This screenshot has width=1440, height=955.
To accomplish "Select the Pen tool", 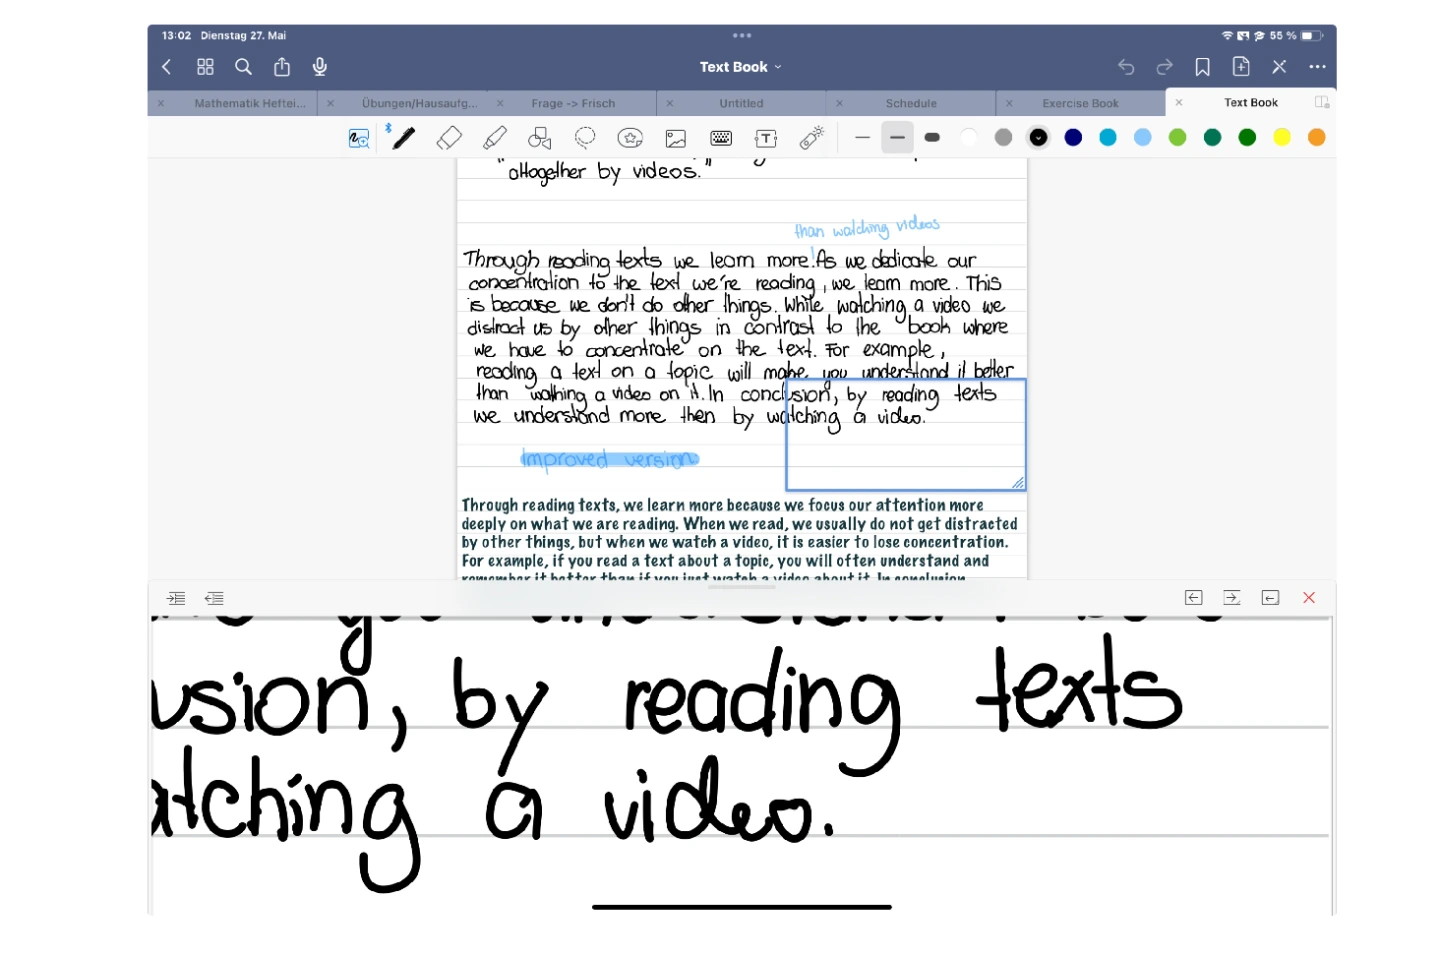I will (404, 138).
